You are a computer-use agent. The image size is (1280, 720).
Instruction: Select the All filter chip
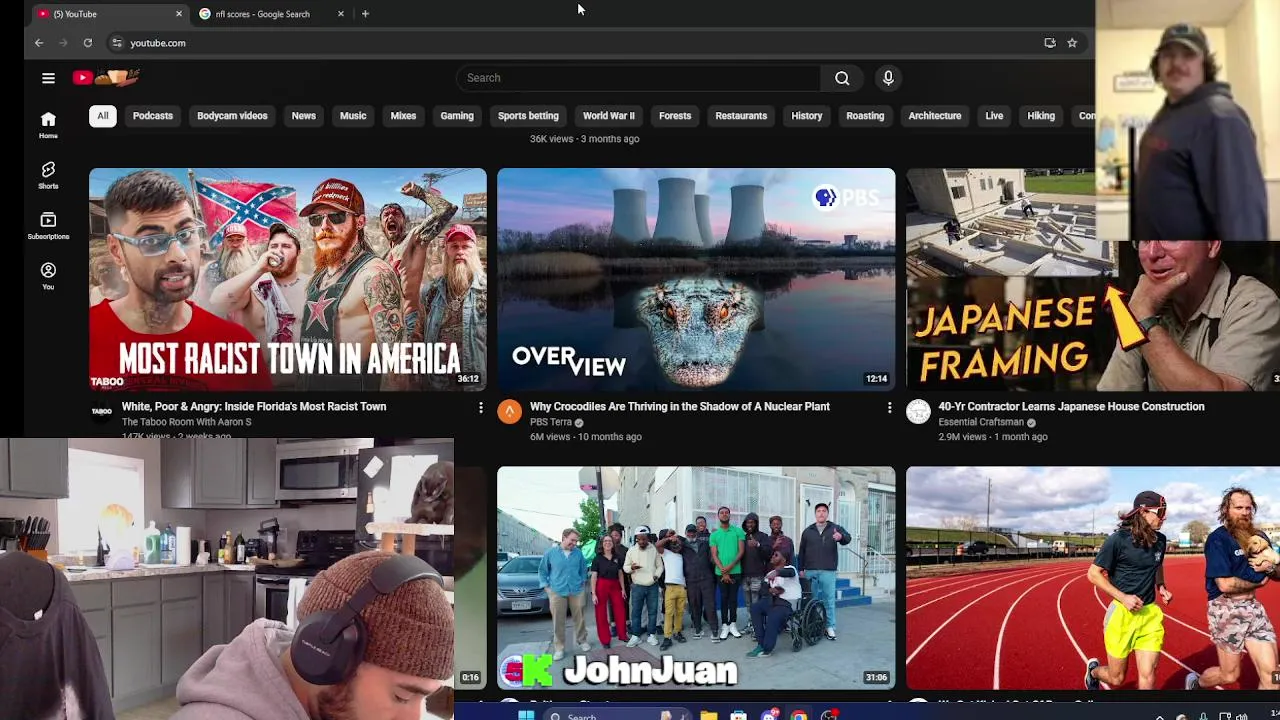(102, 116)
